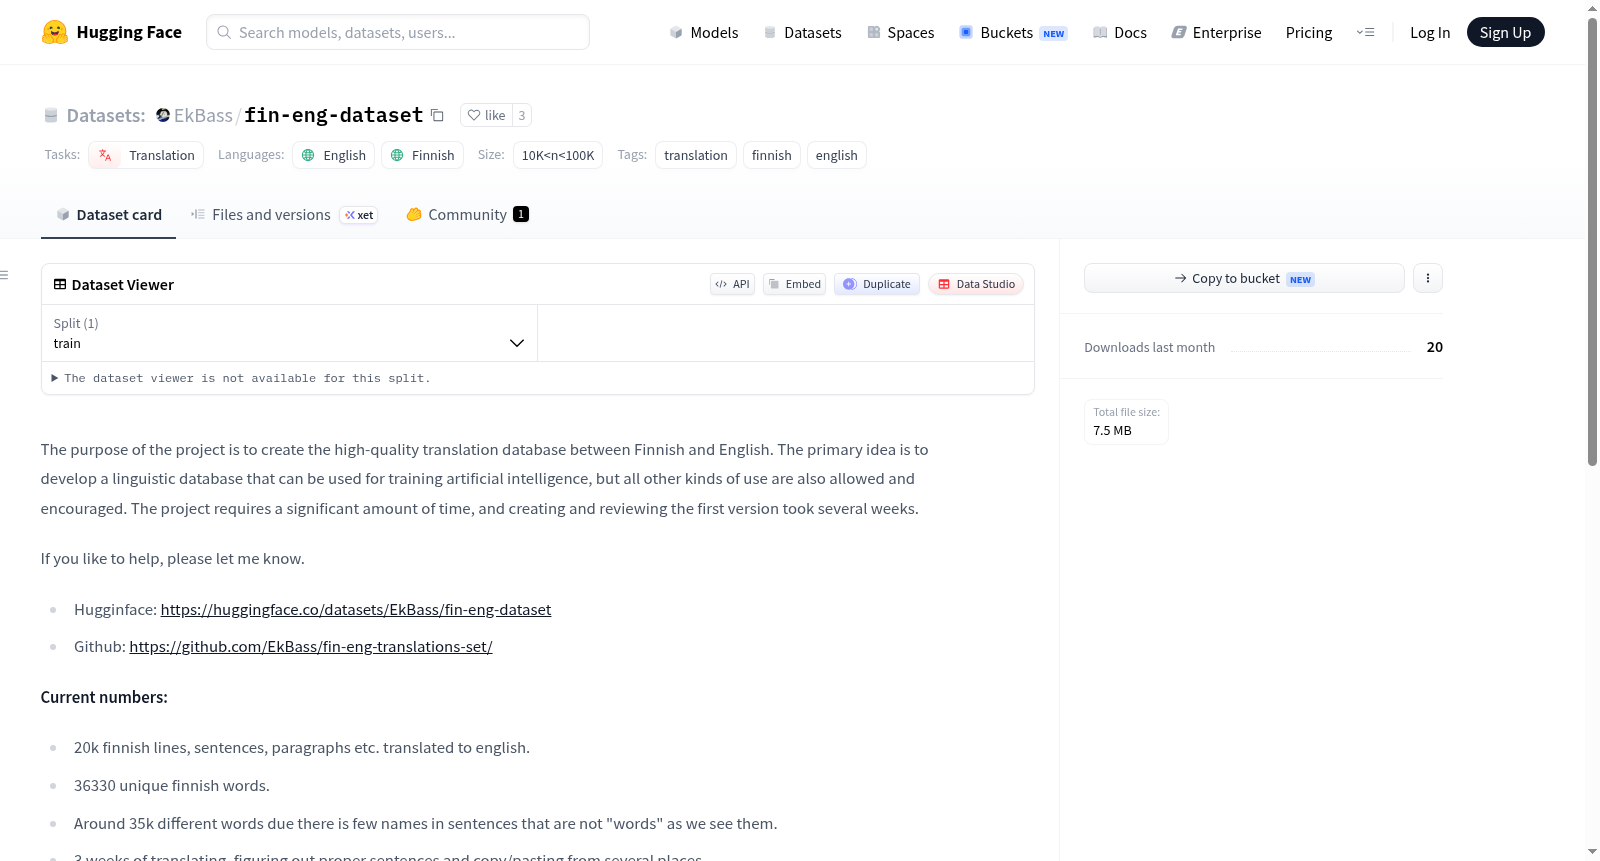Click the Total file size 7.5 MB box

(1126, 422)
